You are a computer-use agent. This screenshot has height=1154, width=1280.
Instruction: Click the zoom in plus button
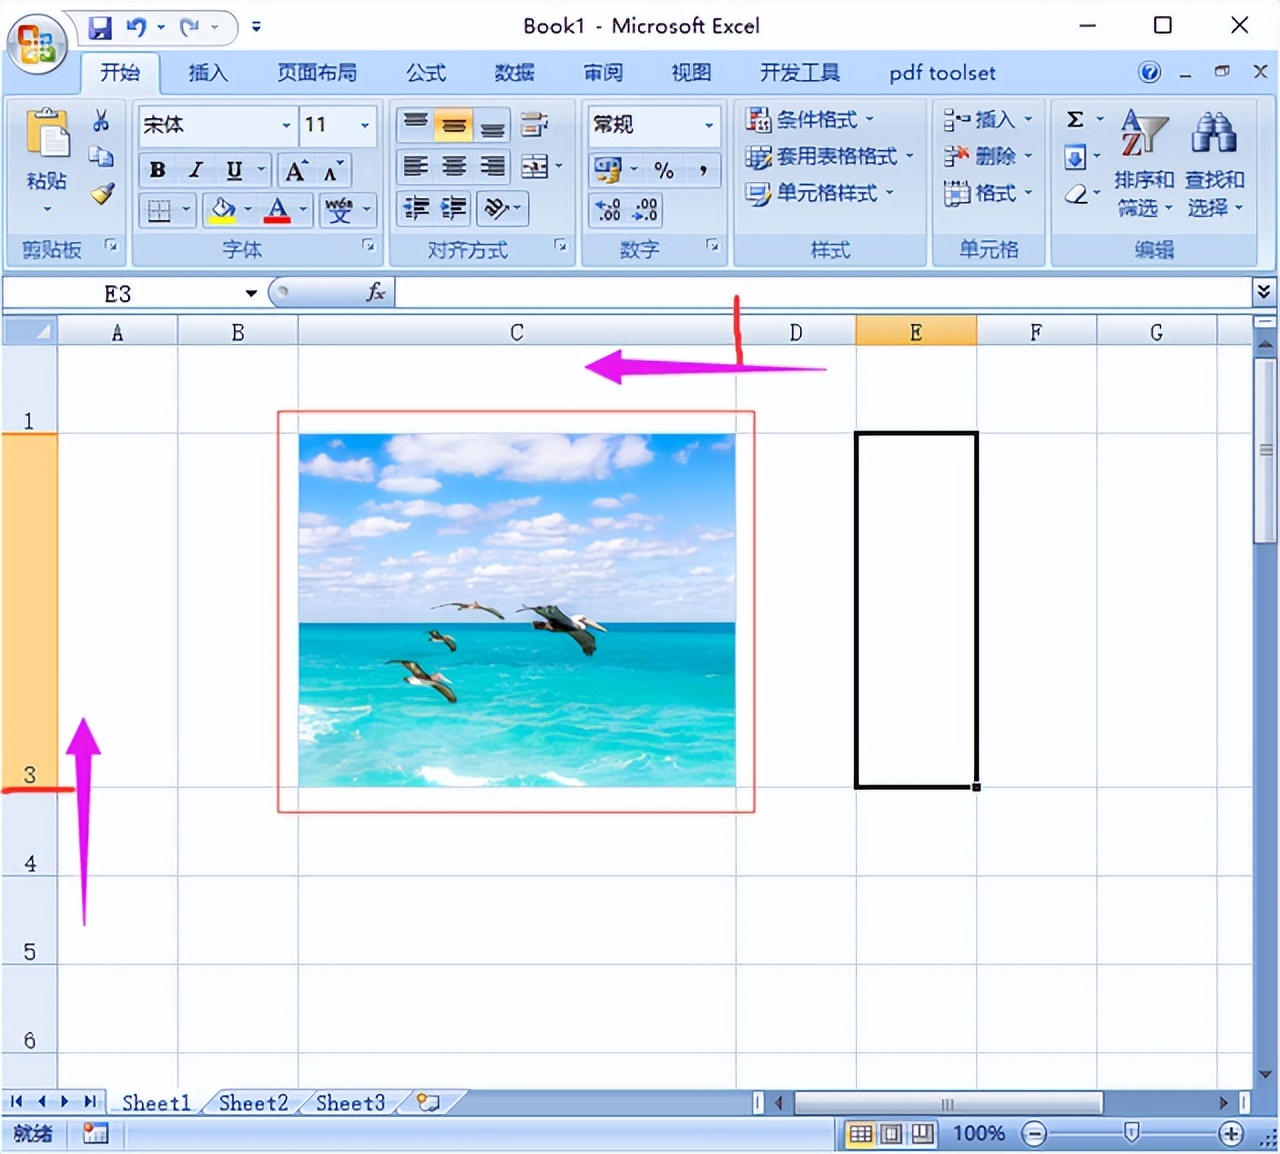point(1231,1133)
